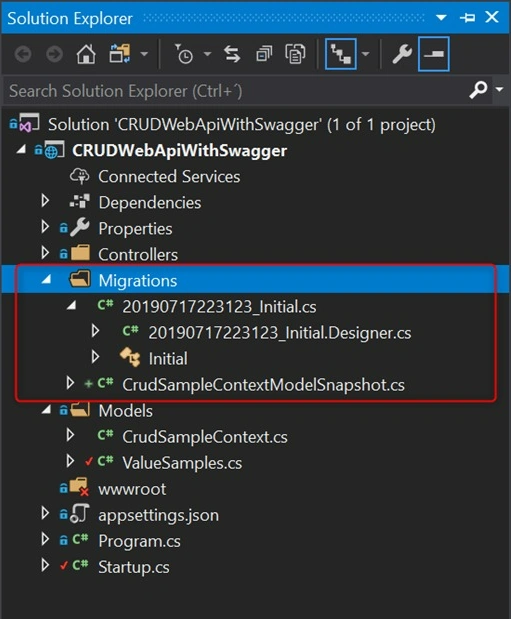The width and height of the screenshot is (511, 619).
Task: Expand the Properties node
Action: coord(45,227)
